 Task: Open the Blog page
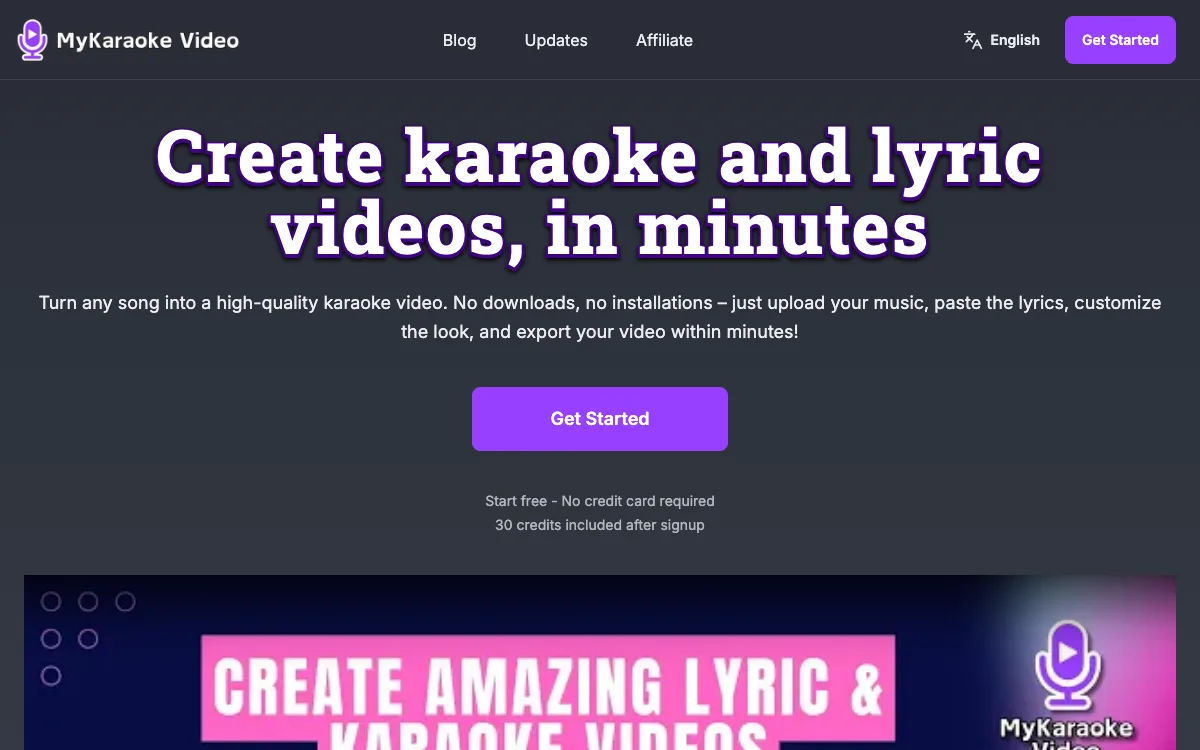pos(459,40)
